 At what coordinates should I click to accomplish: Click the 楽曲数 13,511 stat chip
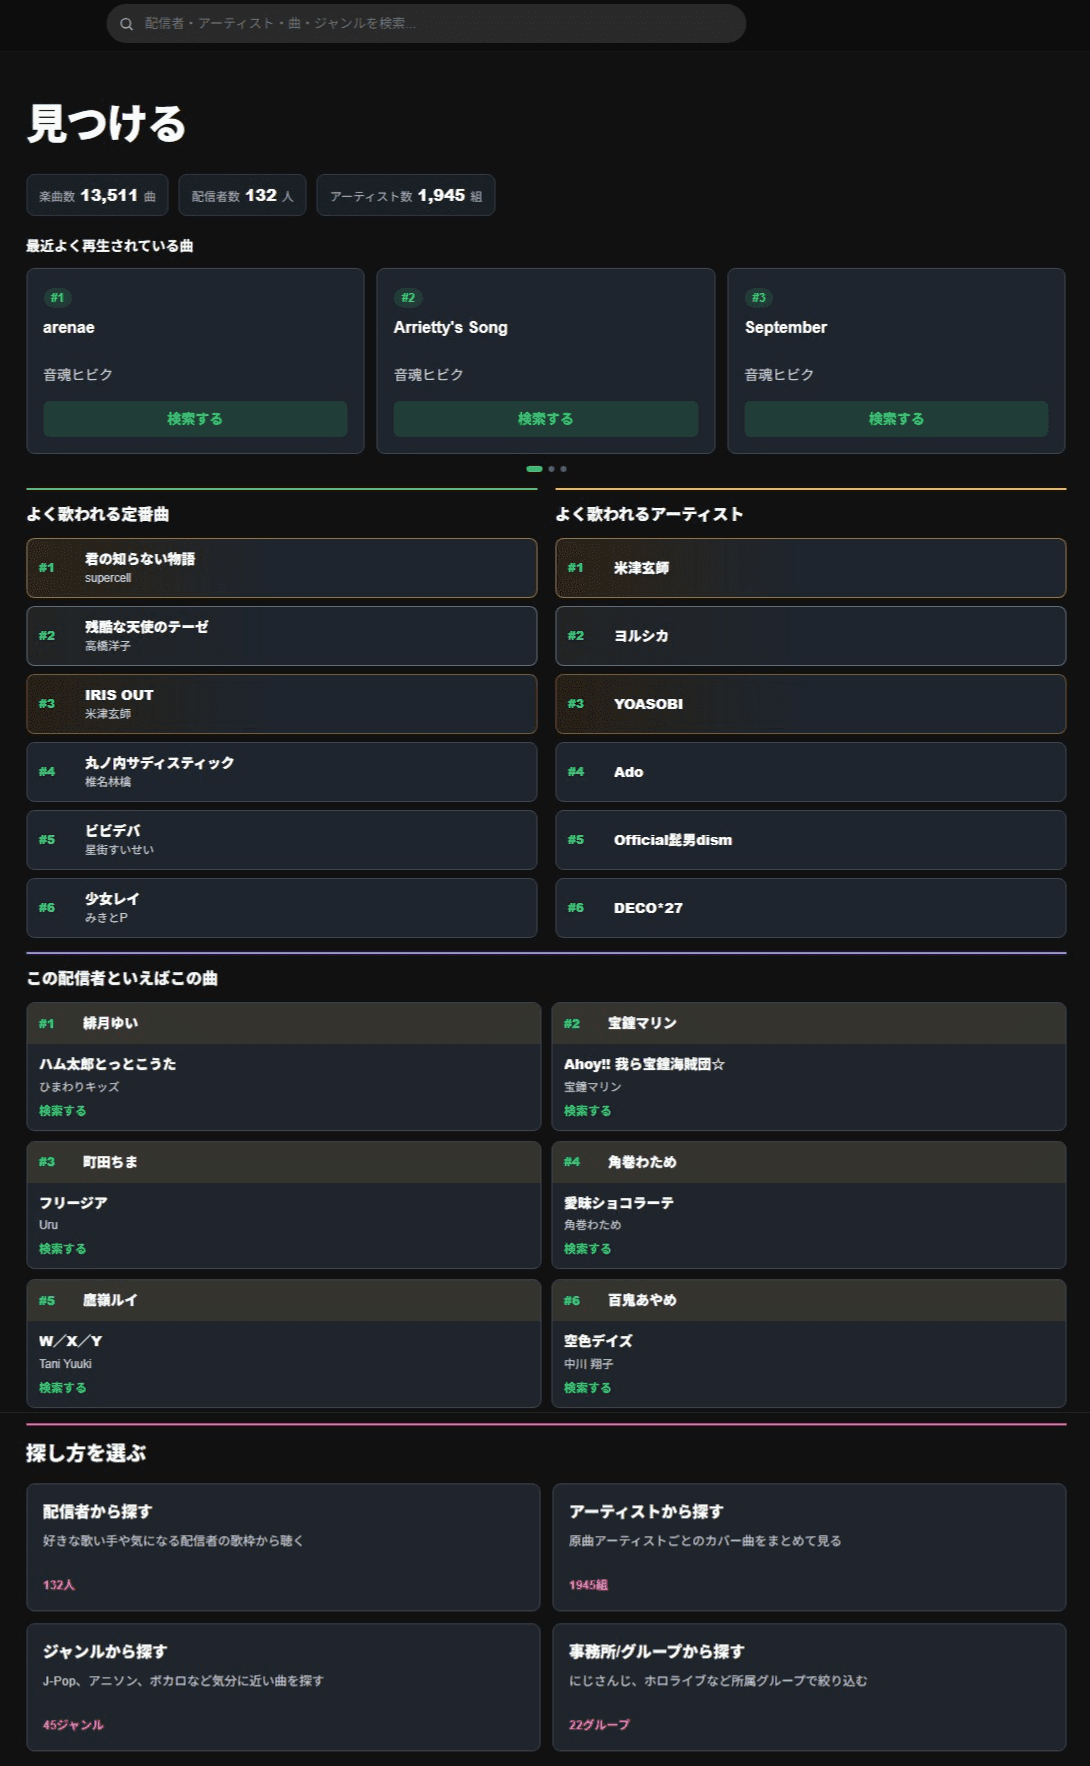point(97,196)
